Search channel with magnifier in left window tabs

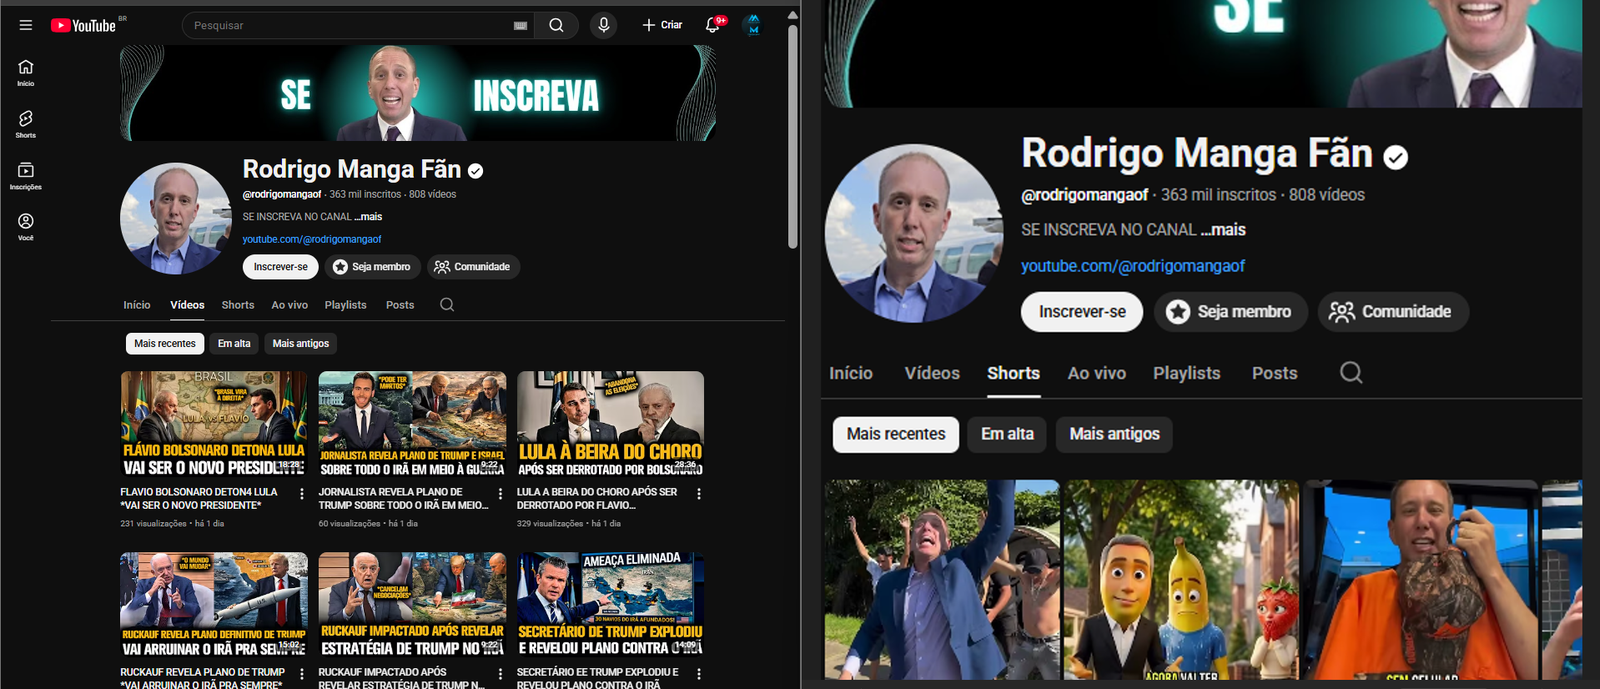[x=447, y=305]
